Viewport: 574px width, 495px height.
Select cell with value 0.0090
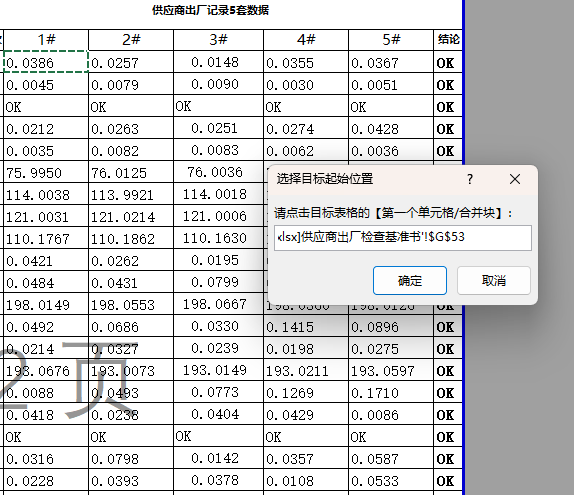point(218,84)
